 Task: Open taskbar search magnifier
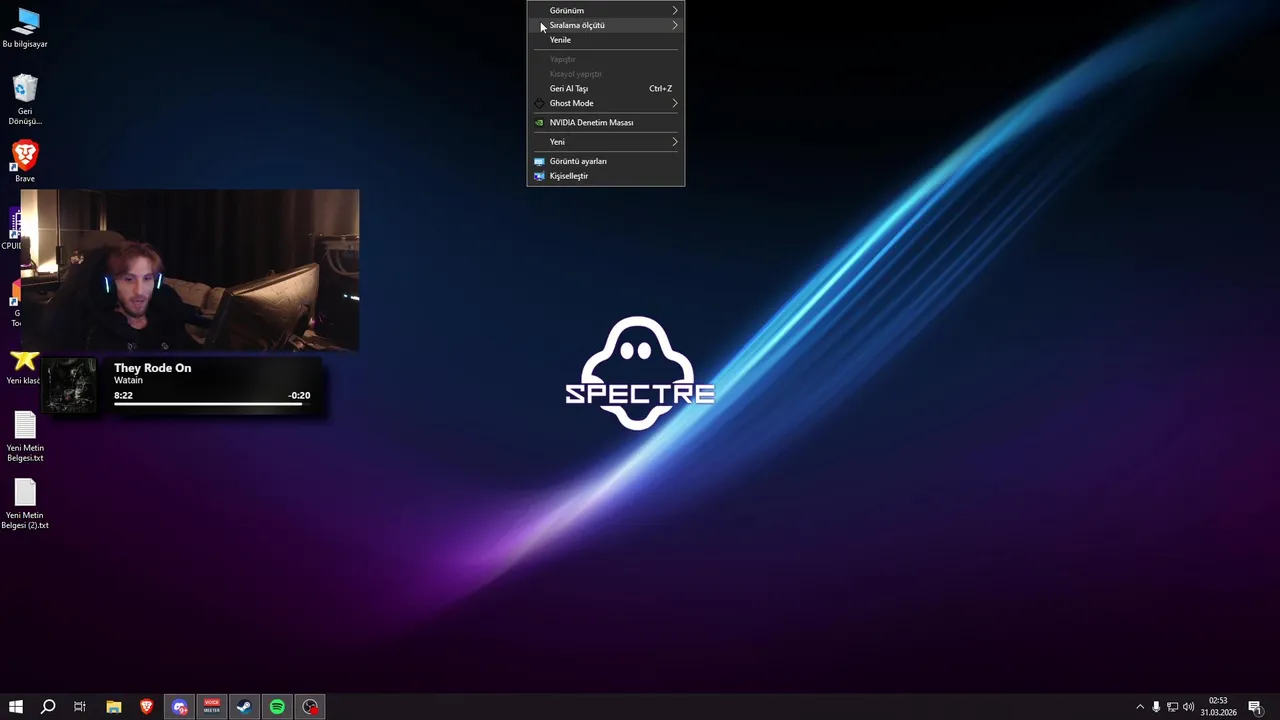pyautogui.click(x=47, y=707)
